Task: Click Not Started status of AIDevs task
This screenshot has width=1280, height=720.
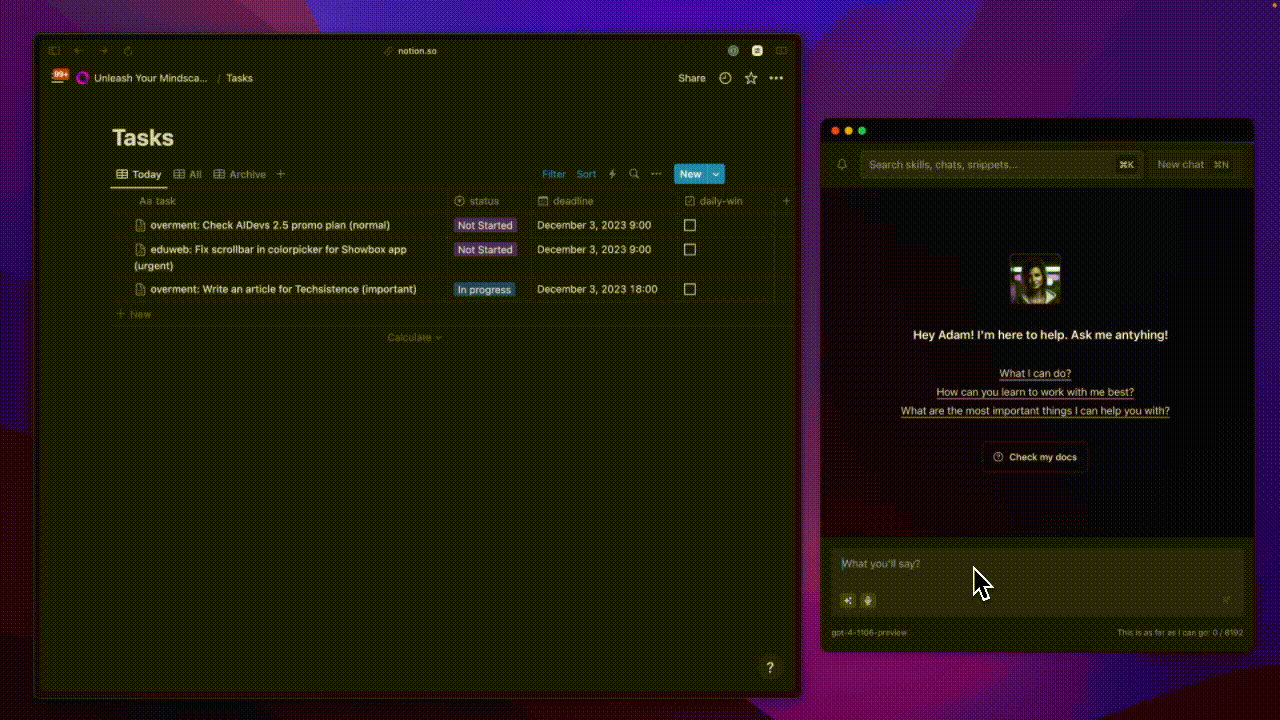Action: pos(485,225)
